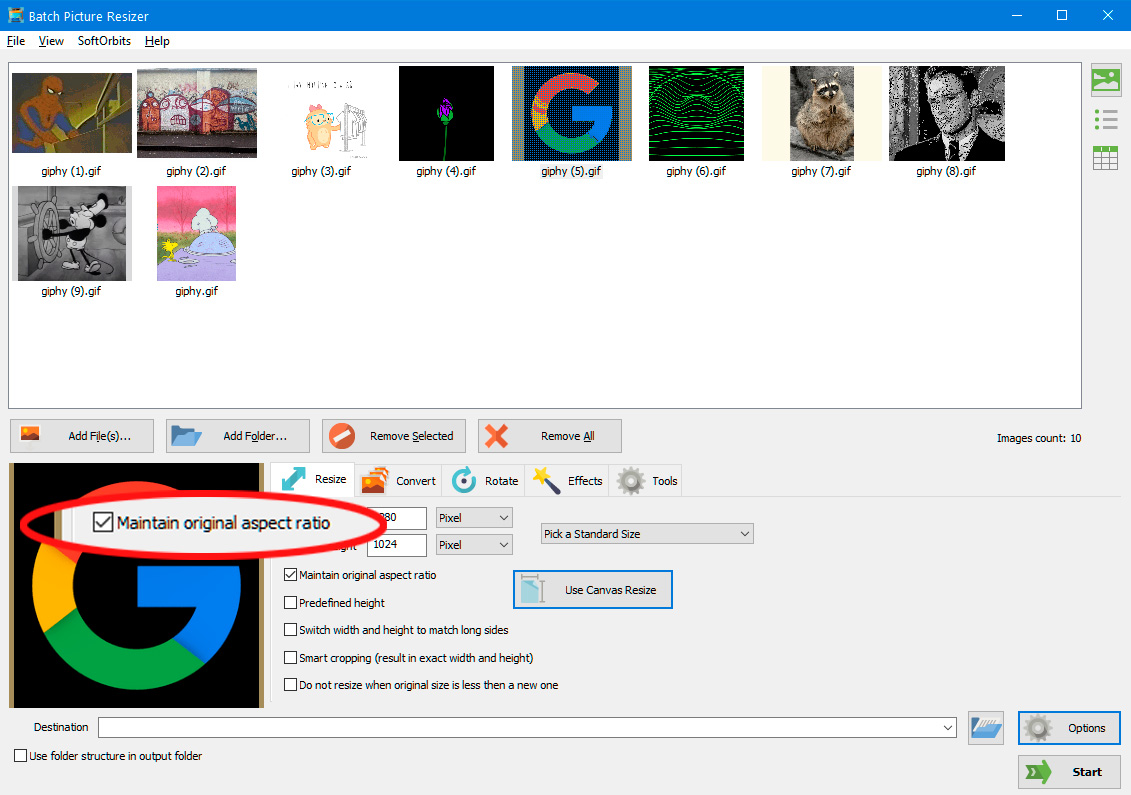Enable Predefined height
This screenshot has height=795, width=1131.
pyautogui.click(x=290, y=602)
